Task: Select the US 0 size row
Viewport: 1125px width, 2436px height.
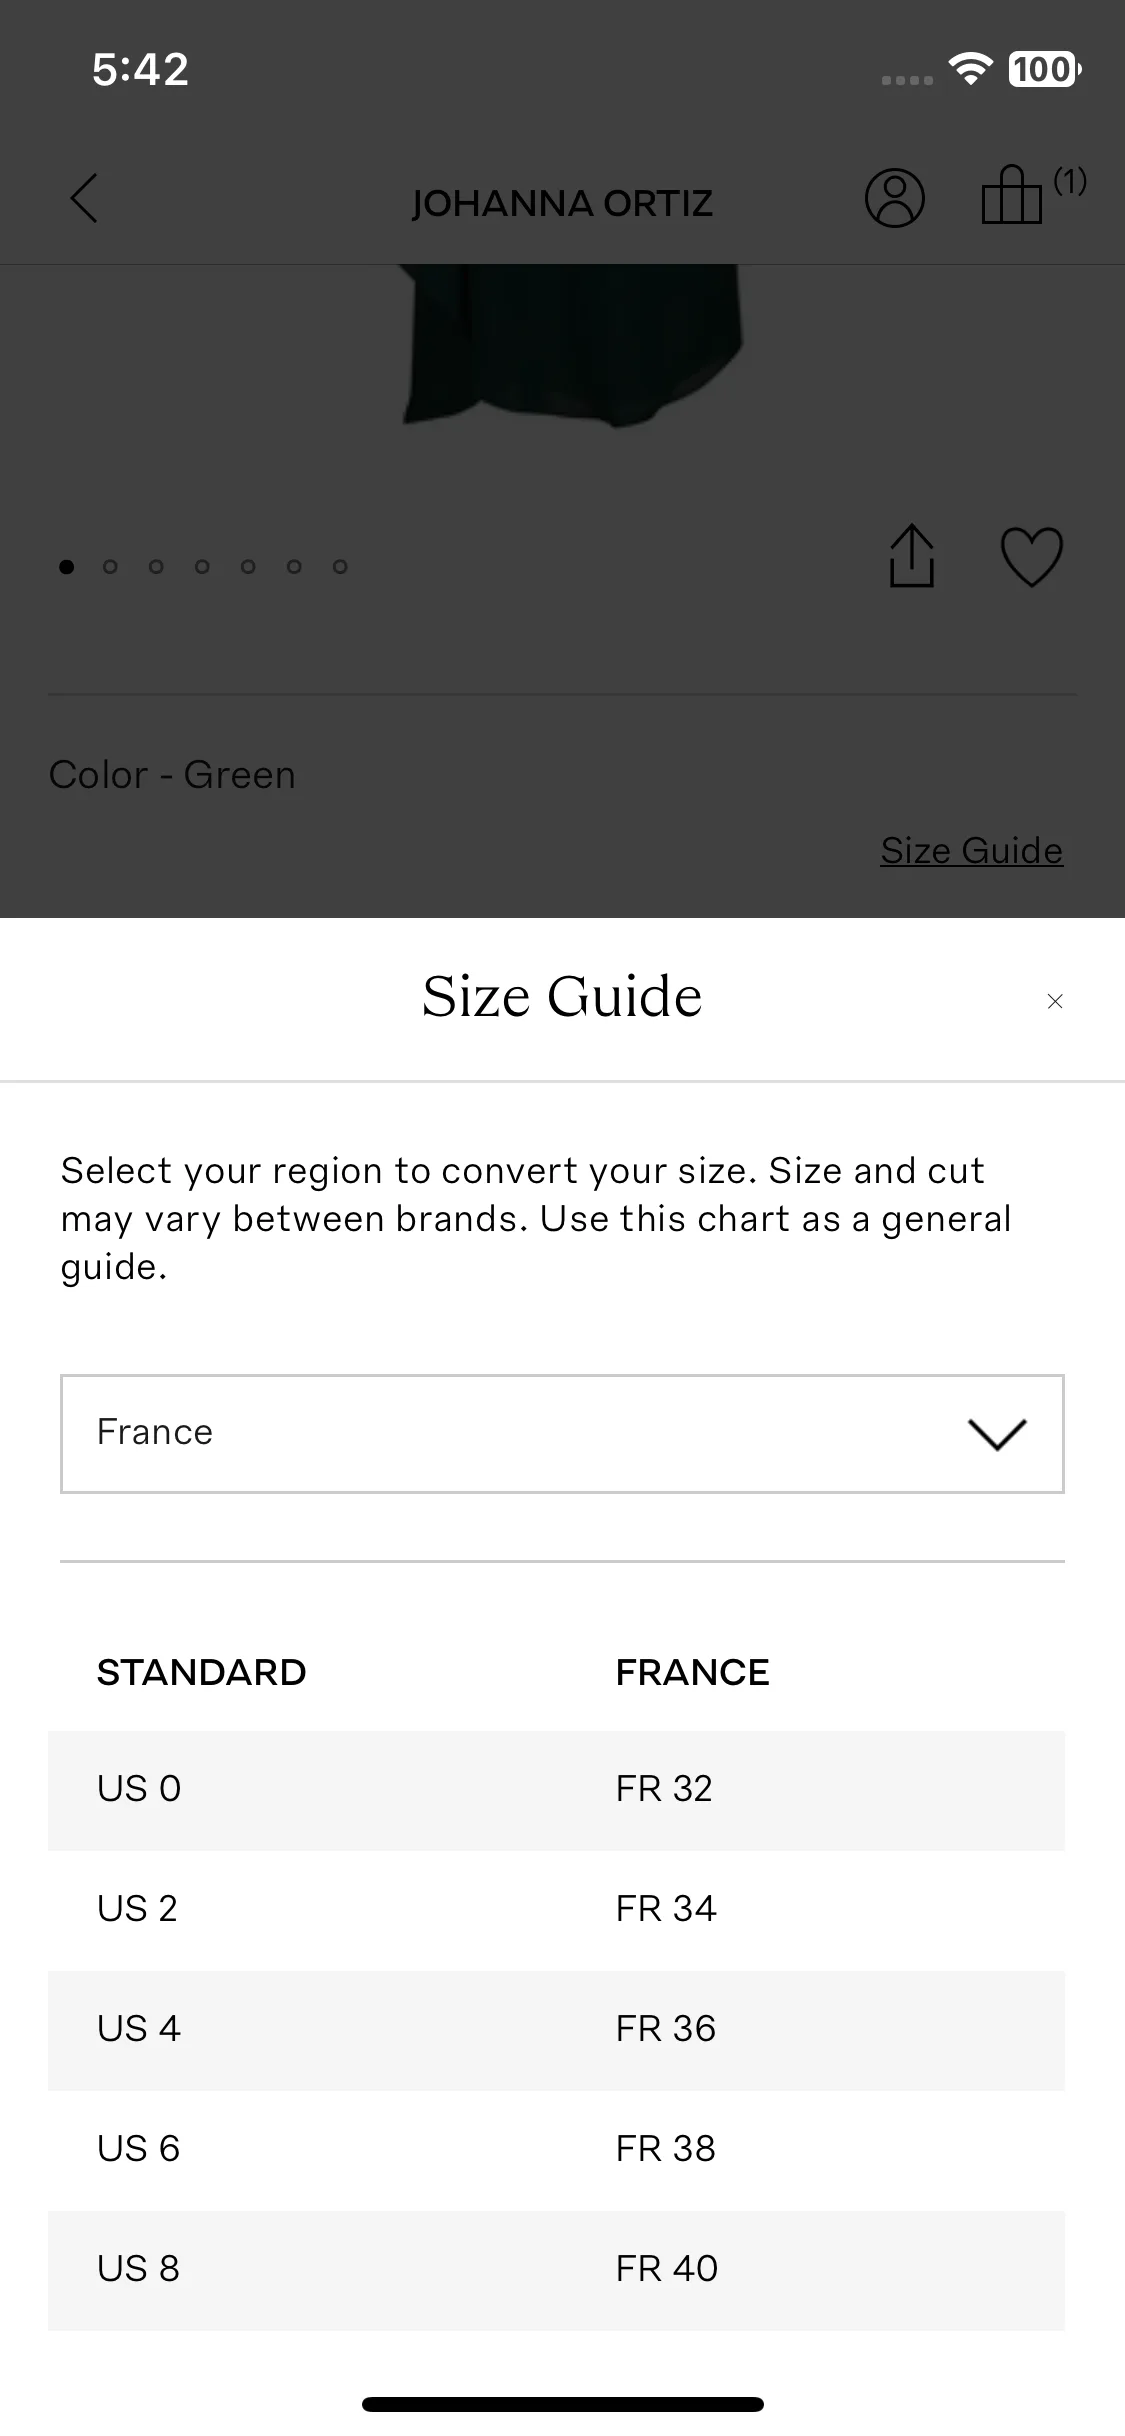Action: tap(556, 1790)
